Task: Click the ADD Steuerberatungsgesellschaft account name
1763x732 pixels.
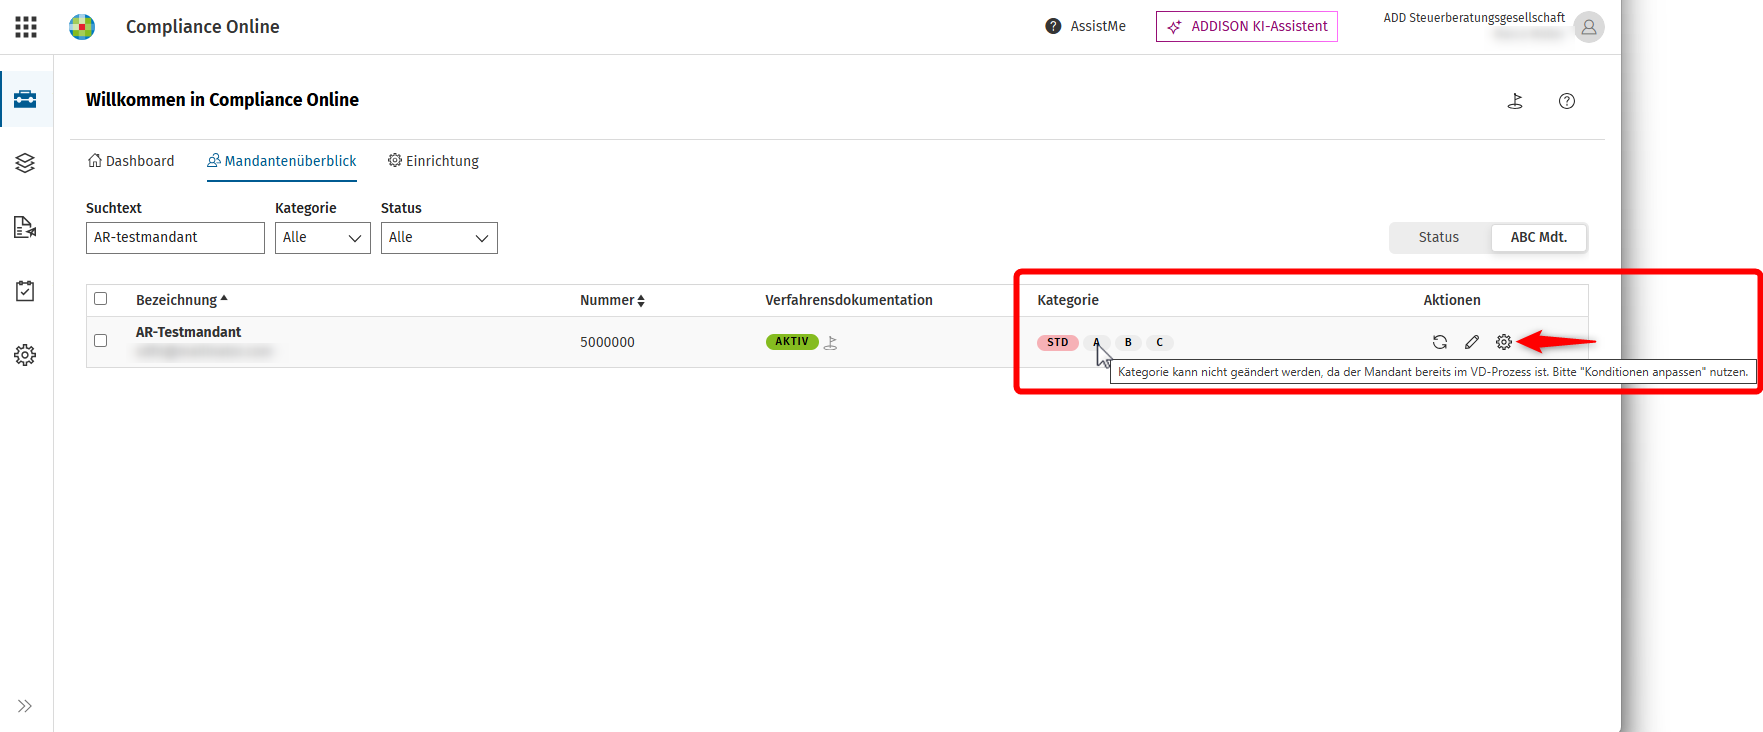Action: 1474,18
